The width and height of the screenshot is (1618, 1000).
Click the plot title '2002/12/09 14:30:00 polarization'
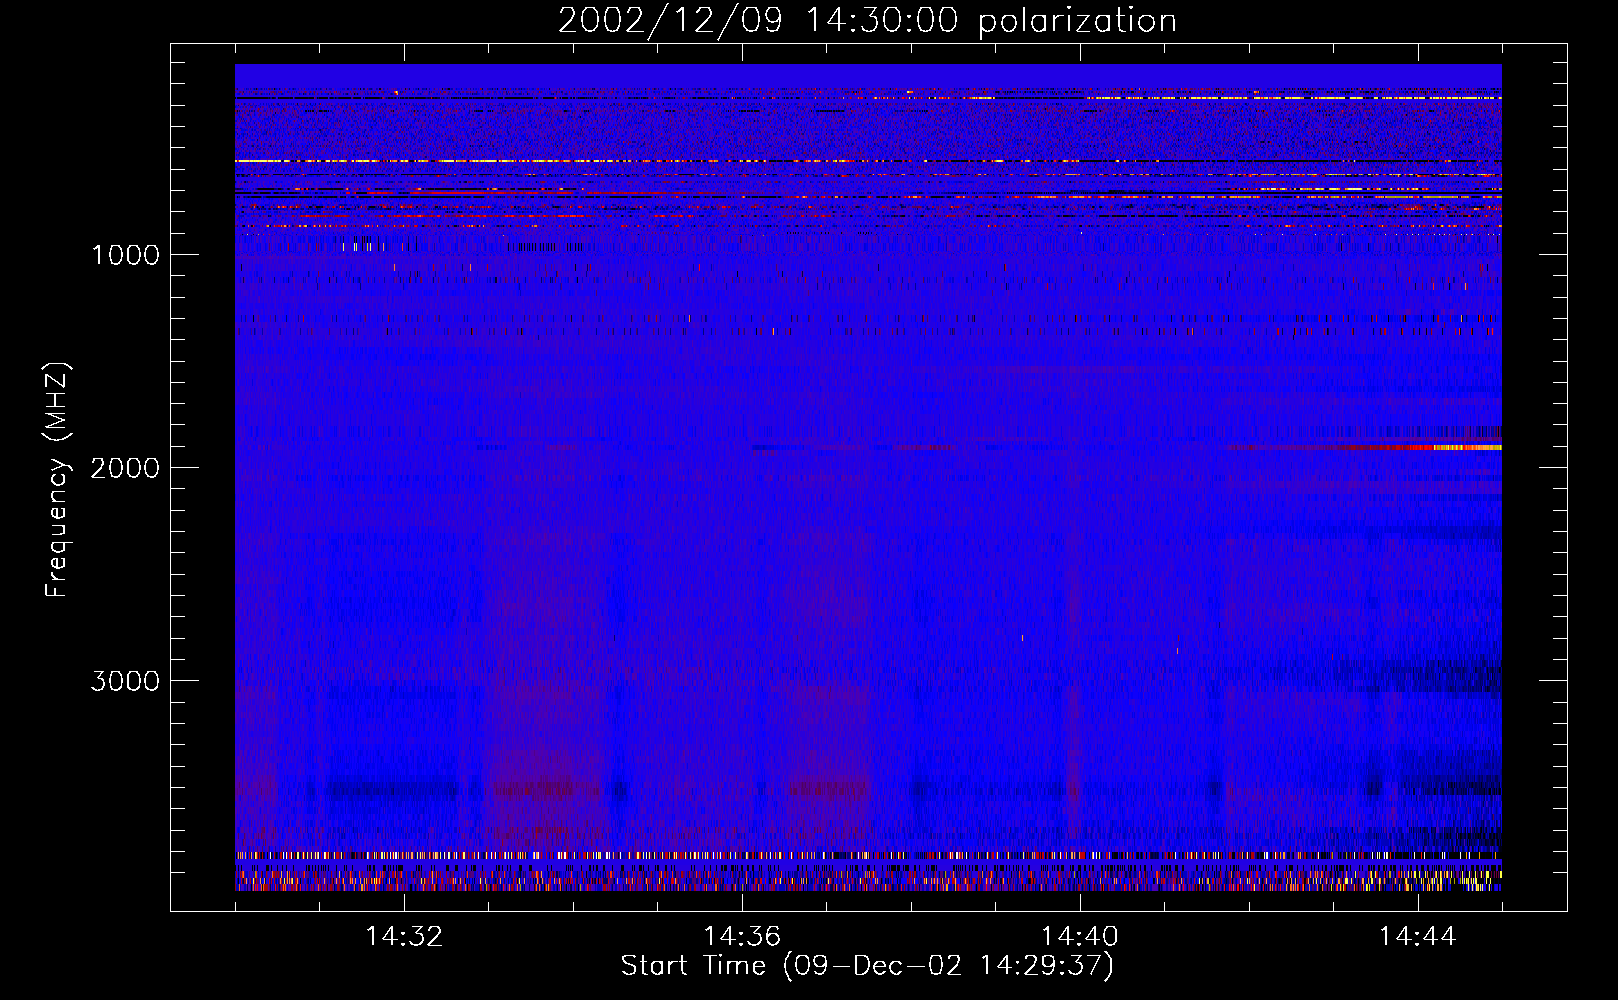(867, 21)
